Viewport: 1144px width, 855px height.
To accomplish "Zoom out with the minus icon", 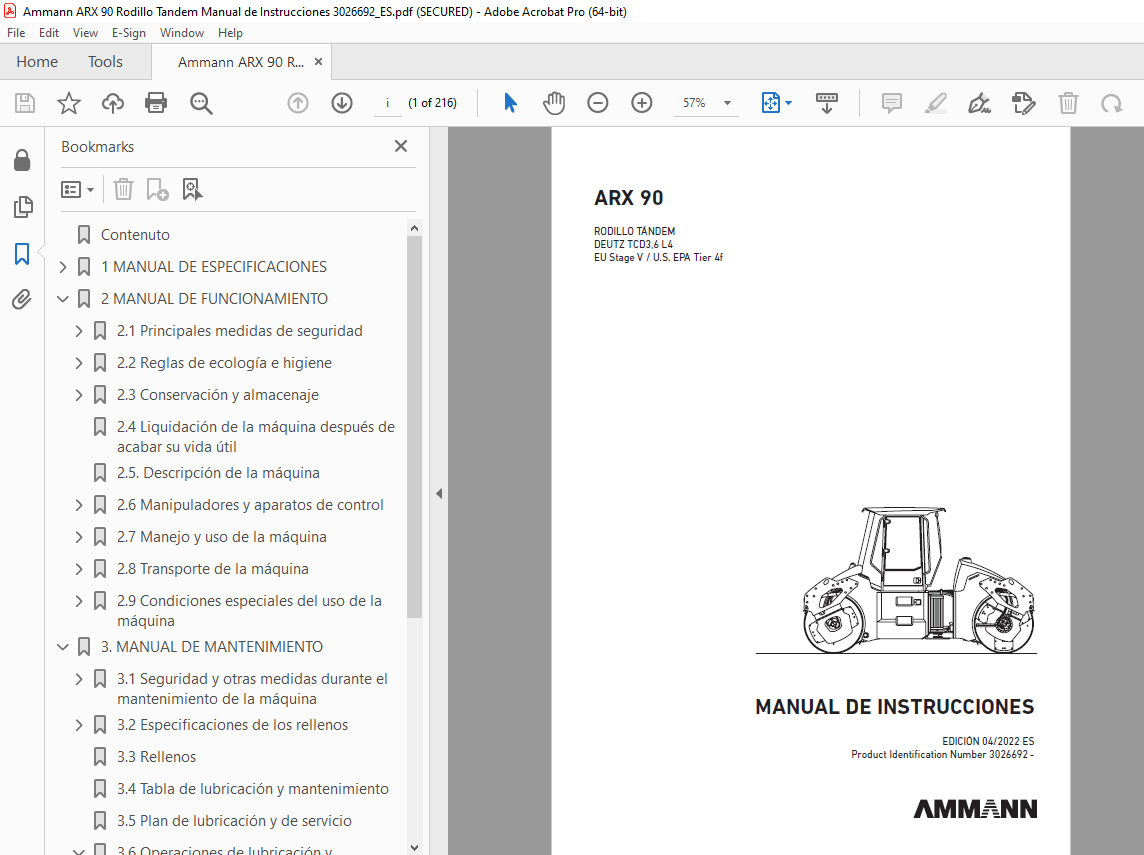I will pyautogui.click(x=598, y=103).
